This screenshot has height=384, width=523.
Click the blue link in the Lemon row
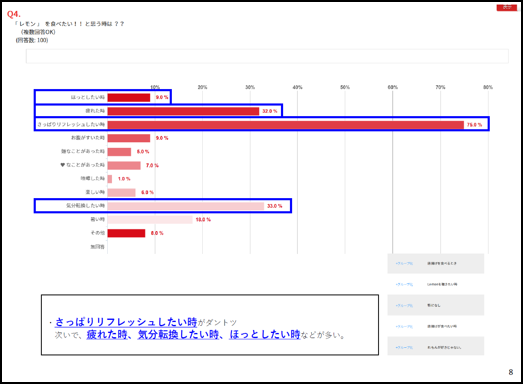[x=404, y=285]
